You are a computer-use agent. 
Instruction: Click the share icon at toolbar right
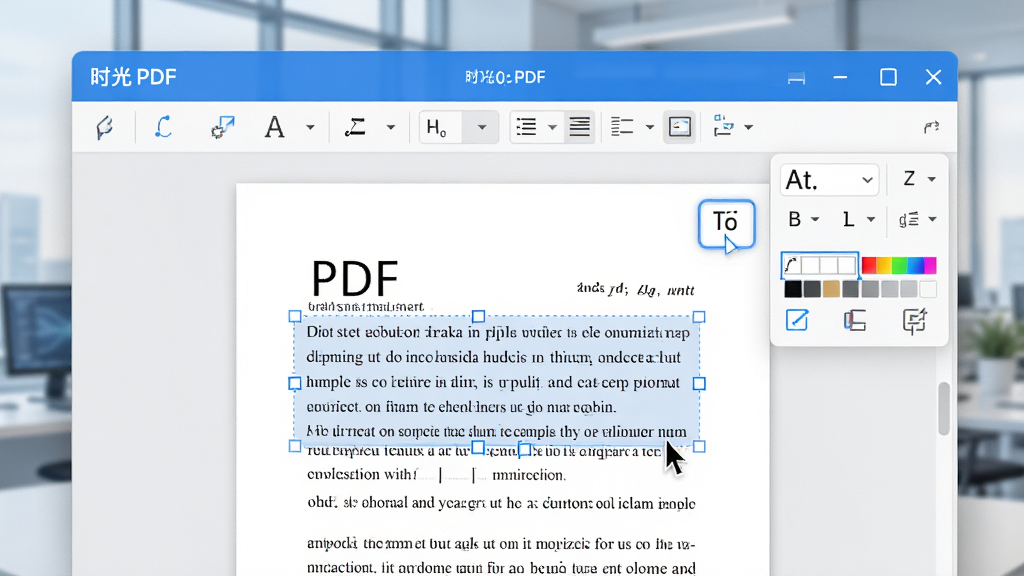click(x=931, y=127)
